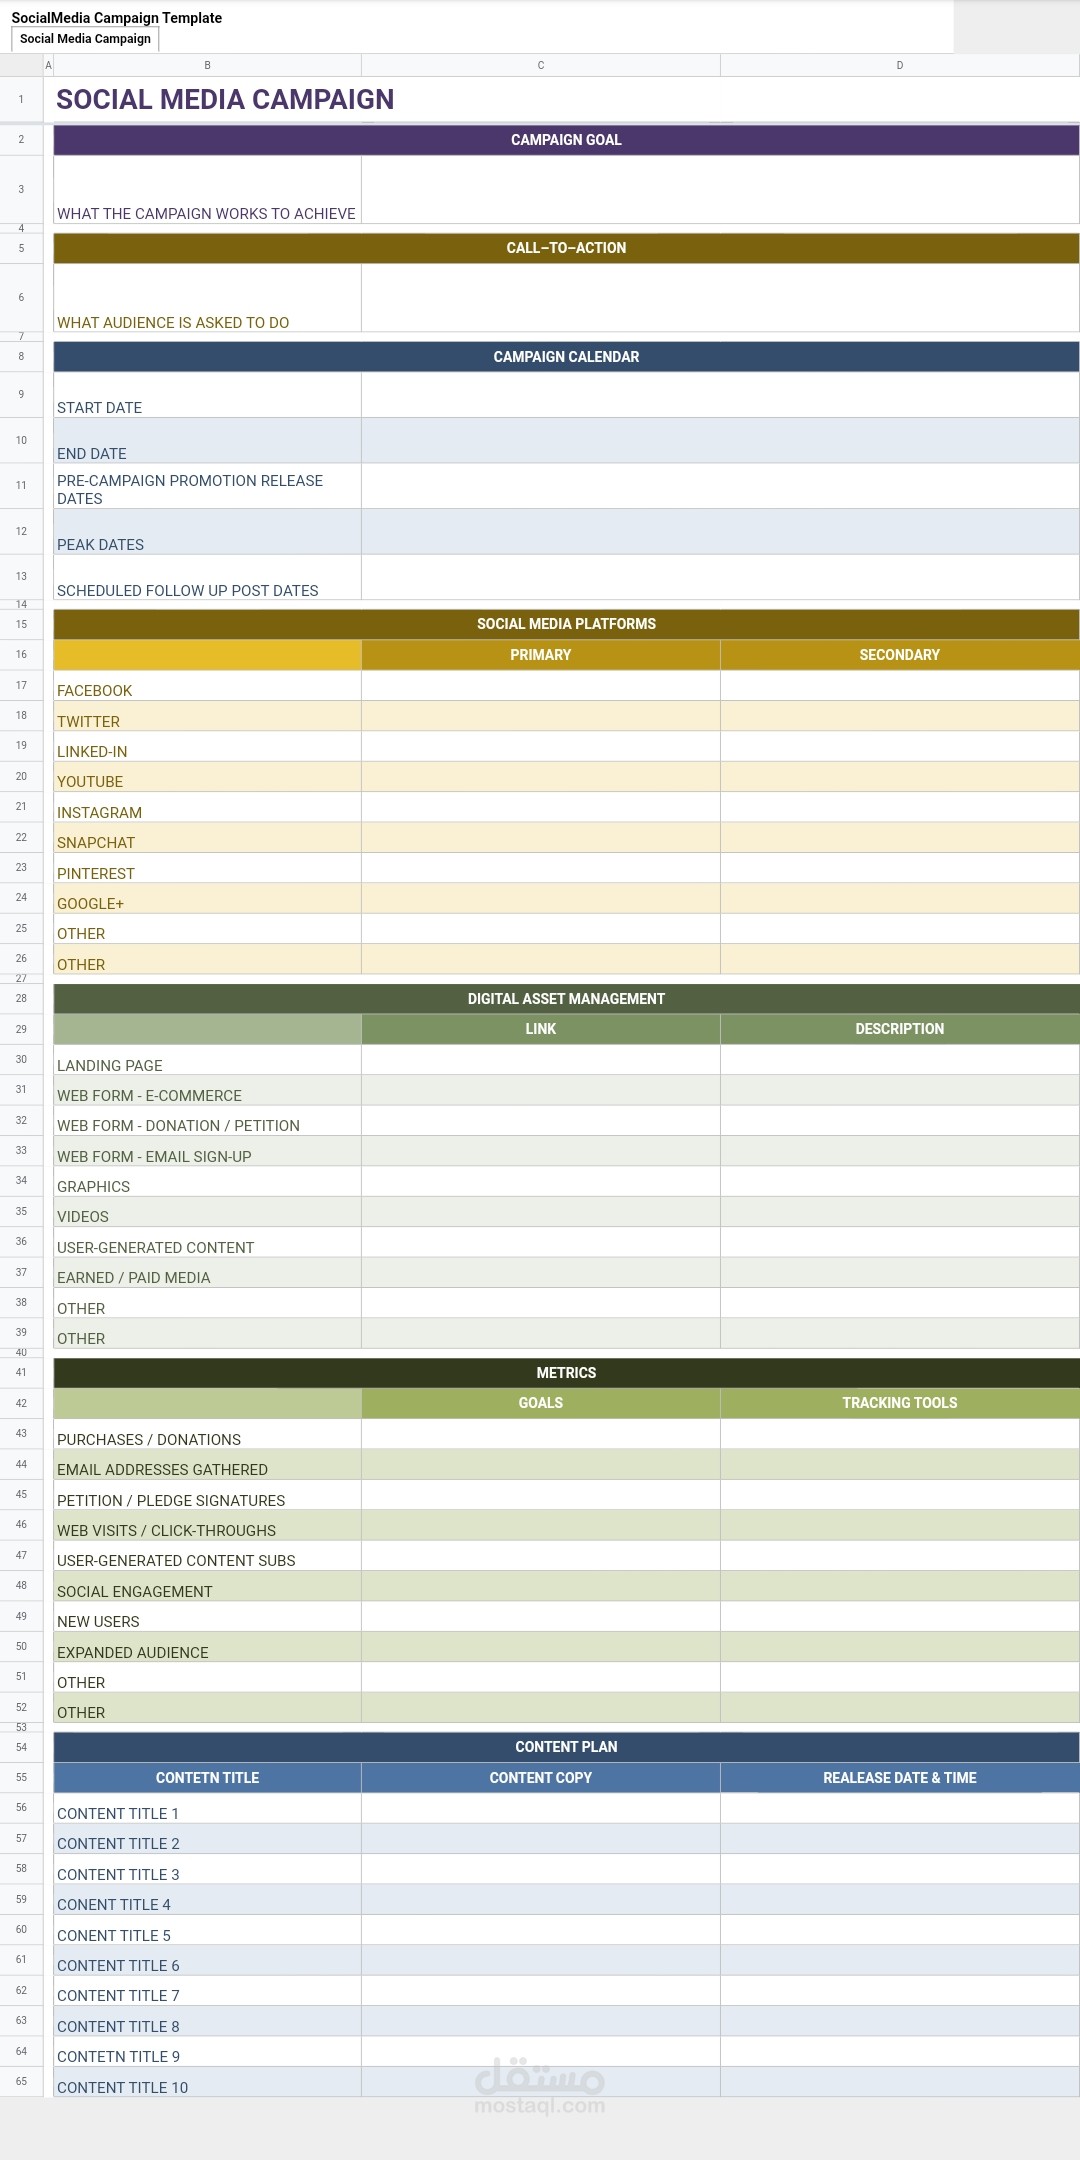
Task: Select PETITION / PLEDGE SIGNATURES cell
Action: pyautogui.click(x=207, y=1495)
